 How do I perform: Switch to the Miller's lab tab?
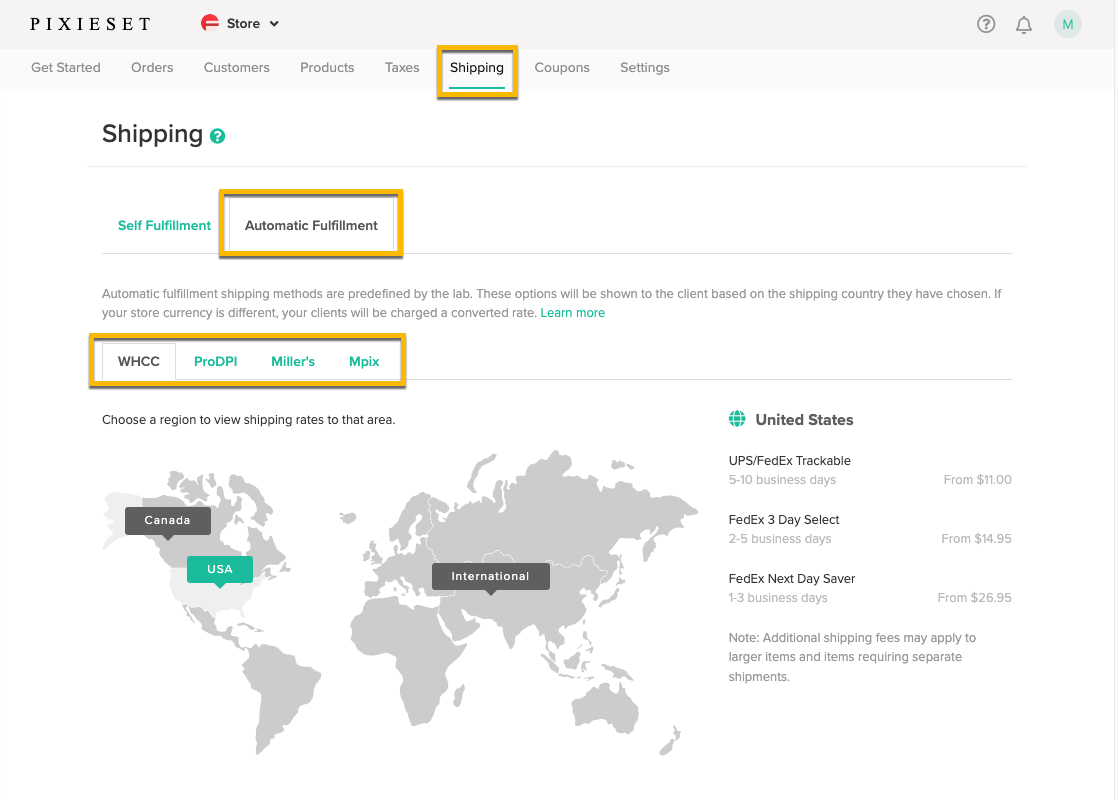(x=292, y=361)
